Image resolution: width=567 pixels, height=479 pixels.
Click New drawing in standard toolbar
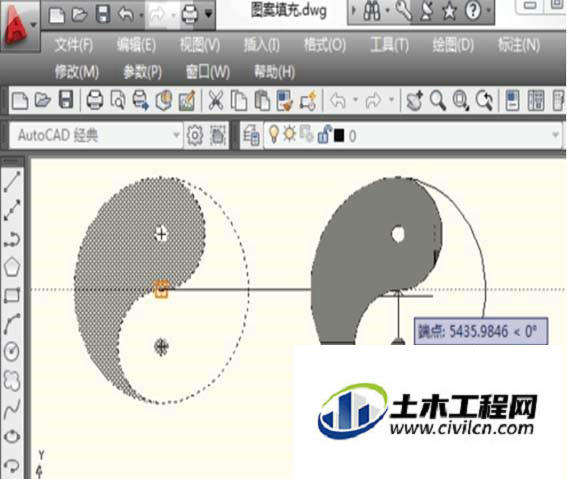click(x=20, y=100)
